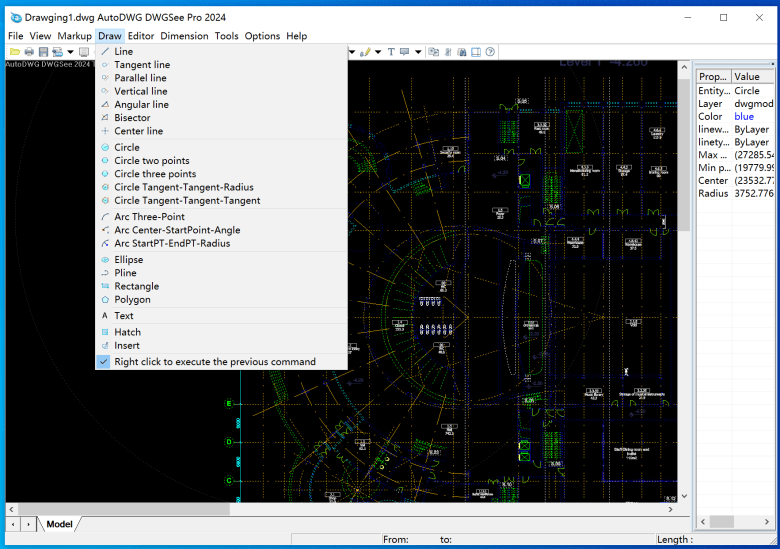Click properties panel scrollbar right arrow
The width and height of the screenshot is (780, 549).
(x=767, y=522)
